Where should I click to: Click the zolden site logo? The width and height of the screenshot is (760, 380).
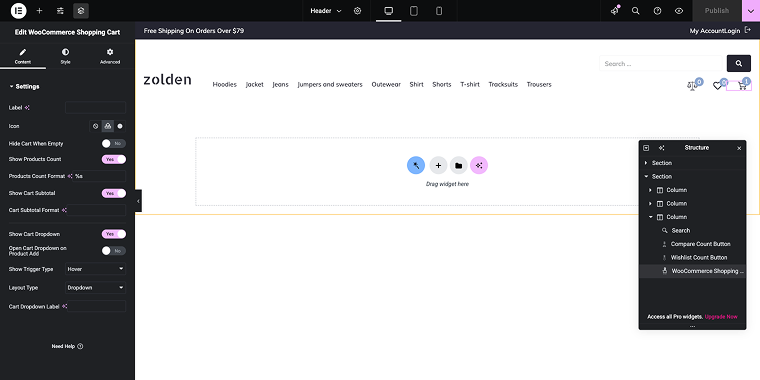tap(167, 79)
